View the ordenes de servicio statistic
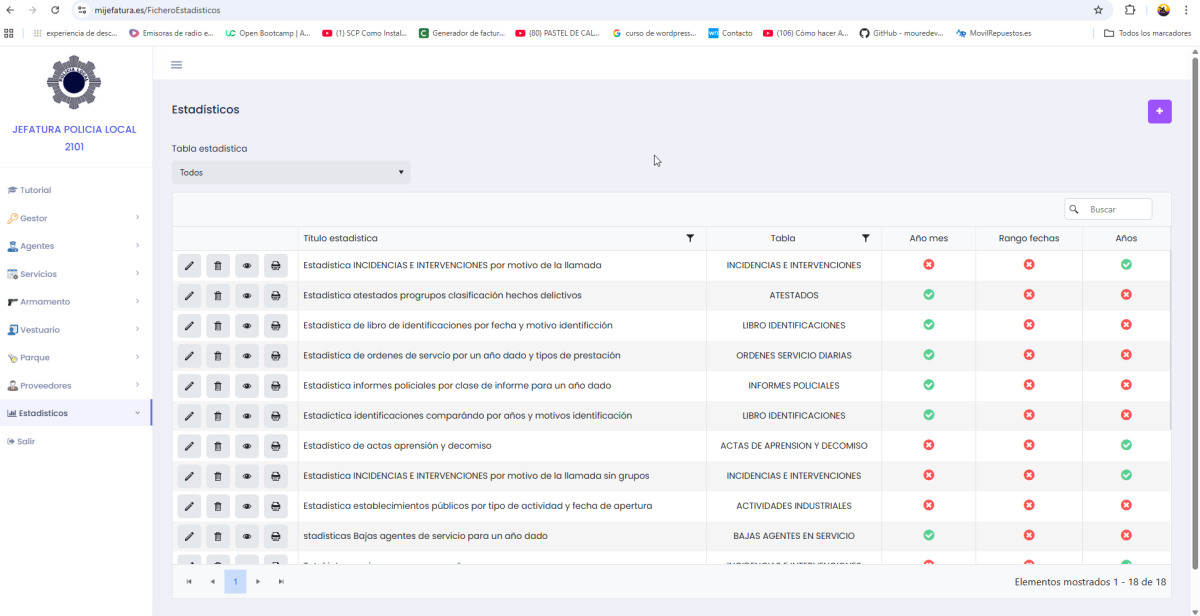The image size is (1200, 616). 247,356
